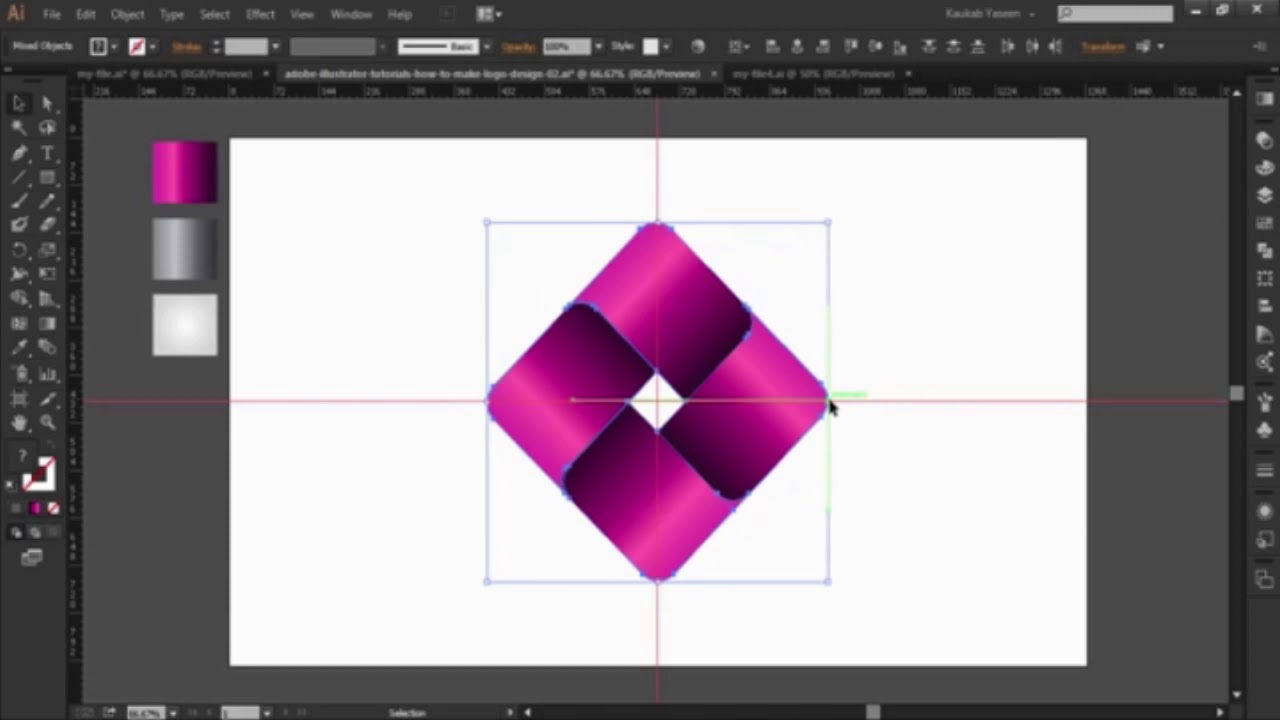Viewport: 1280px width, 720px height.
Task: Select the magenta gradient square on pasteboard
Action: [184, 172]
